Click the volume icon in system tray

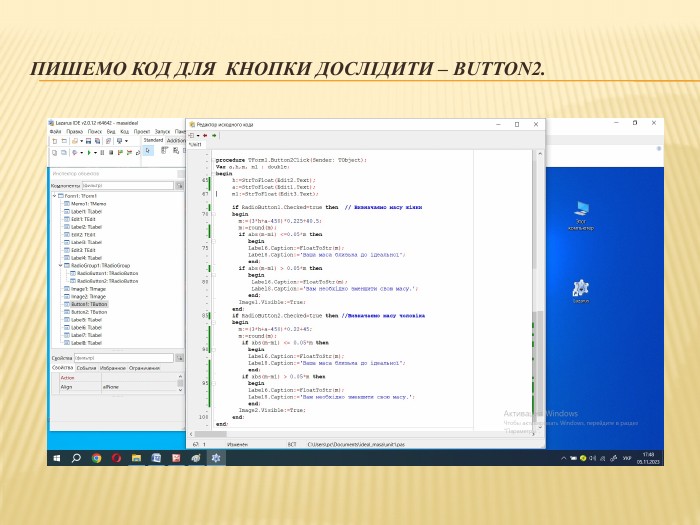[593, 458]
